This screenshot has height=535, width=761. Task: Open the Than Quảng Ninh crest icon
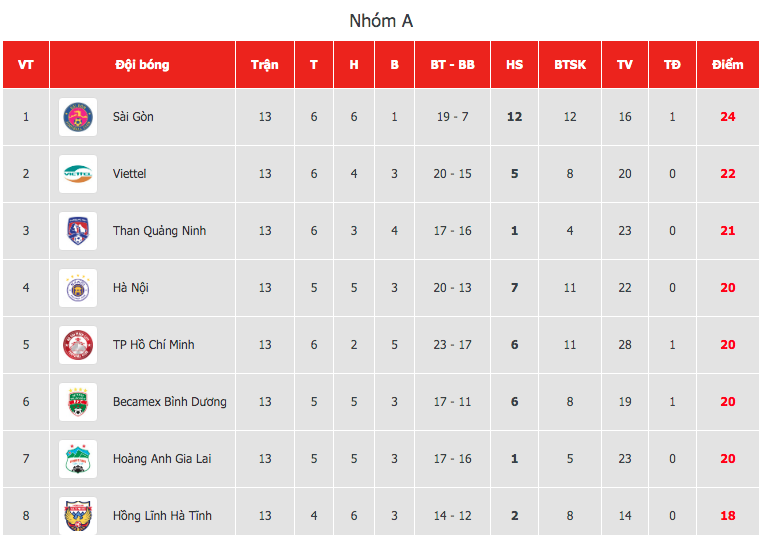tap(78, 231)
